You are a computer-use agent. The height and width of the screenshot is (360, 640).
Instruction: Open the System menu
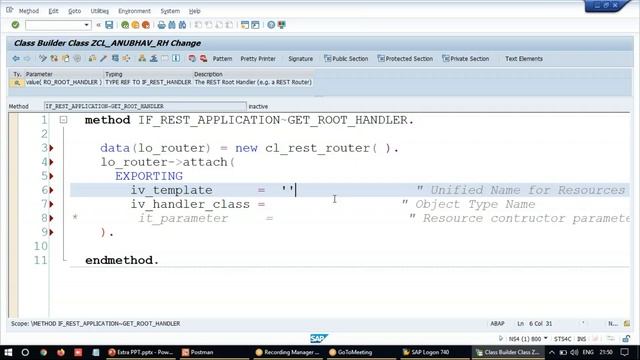170,11
